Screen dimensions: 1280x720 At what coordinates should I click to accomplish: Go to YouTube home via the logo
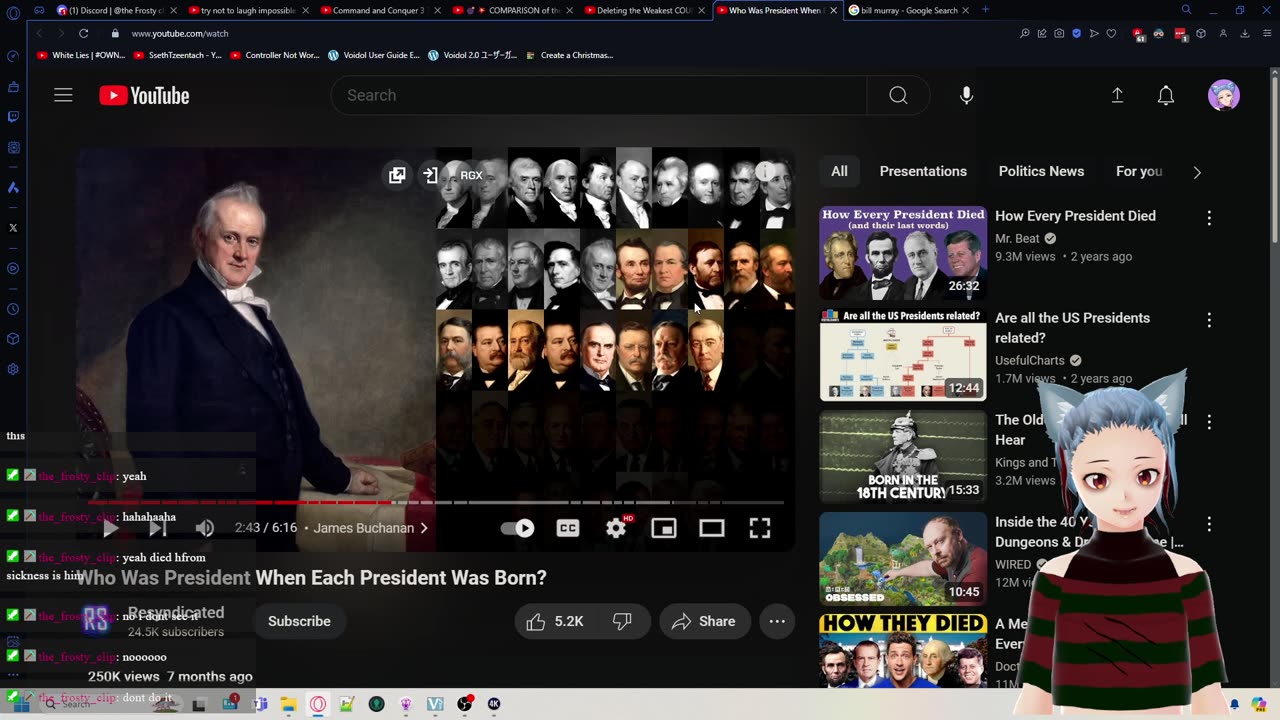tap(144, 95)
